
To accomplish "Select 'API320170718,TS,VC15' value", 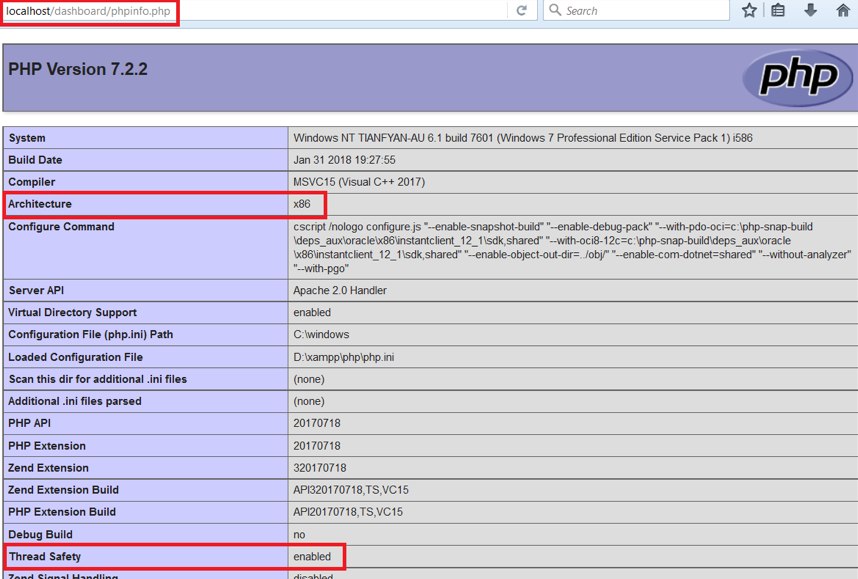I will 351,490.
